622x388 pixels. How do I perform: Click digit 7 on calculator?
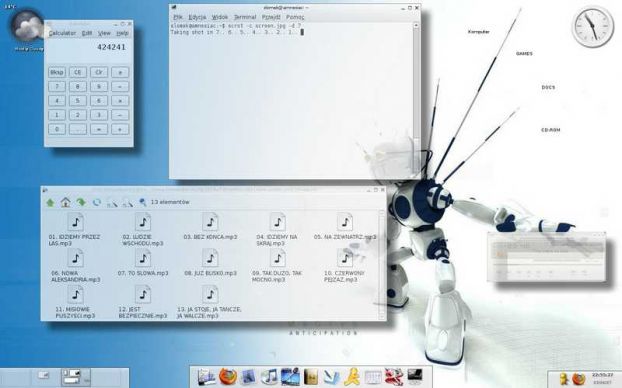(57, 86)
